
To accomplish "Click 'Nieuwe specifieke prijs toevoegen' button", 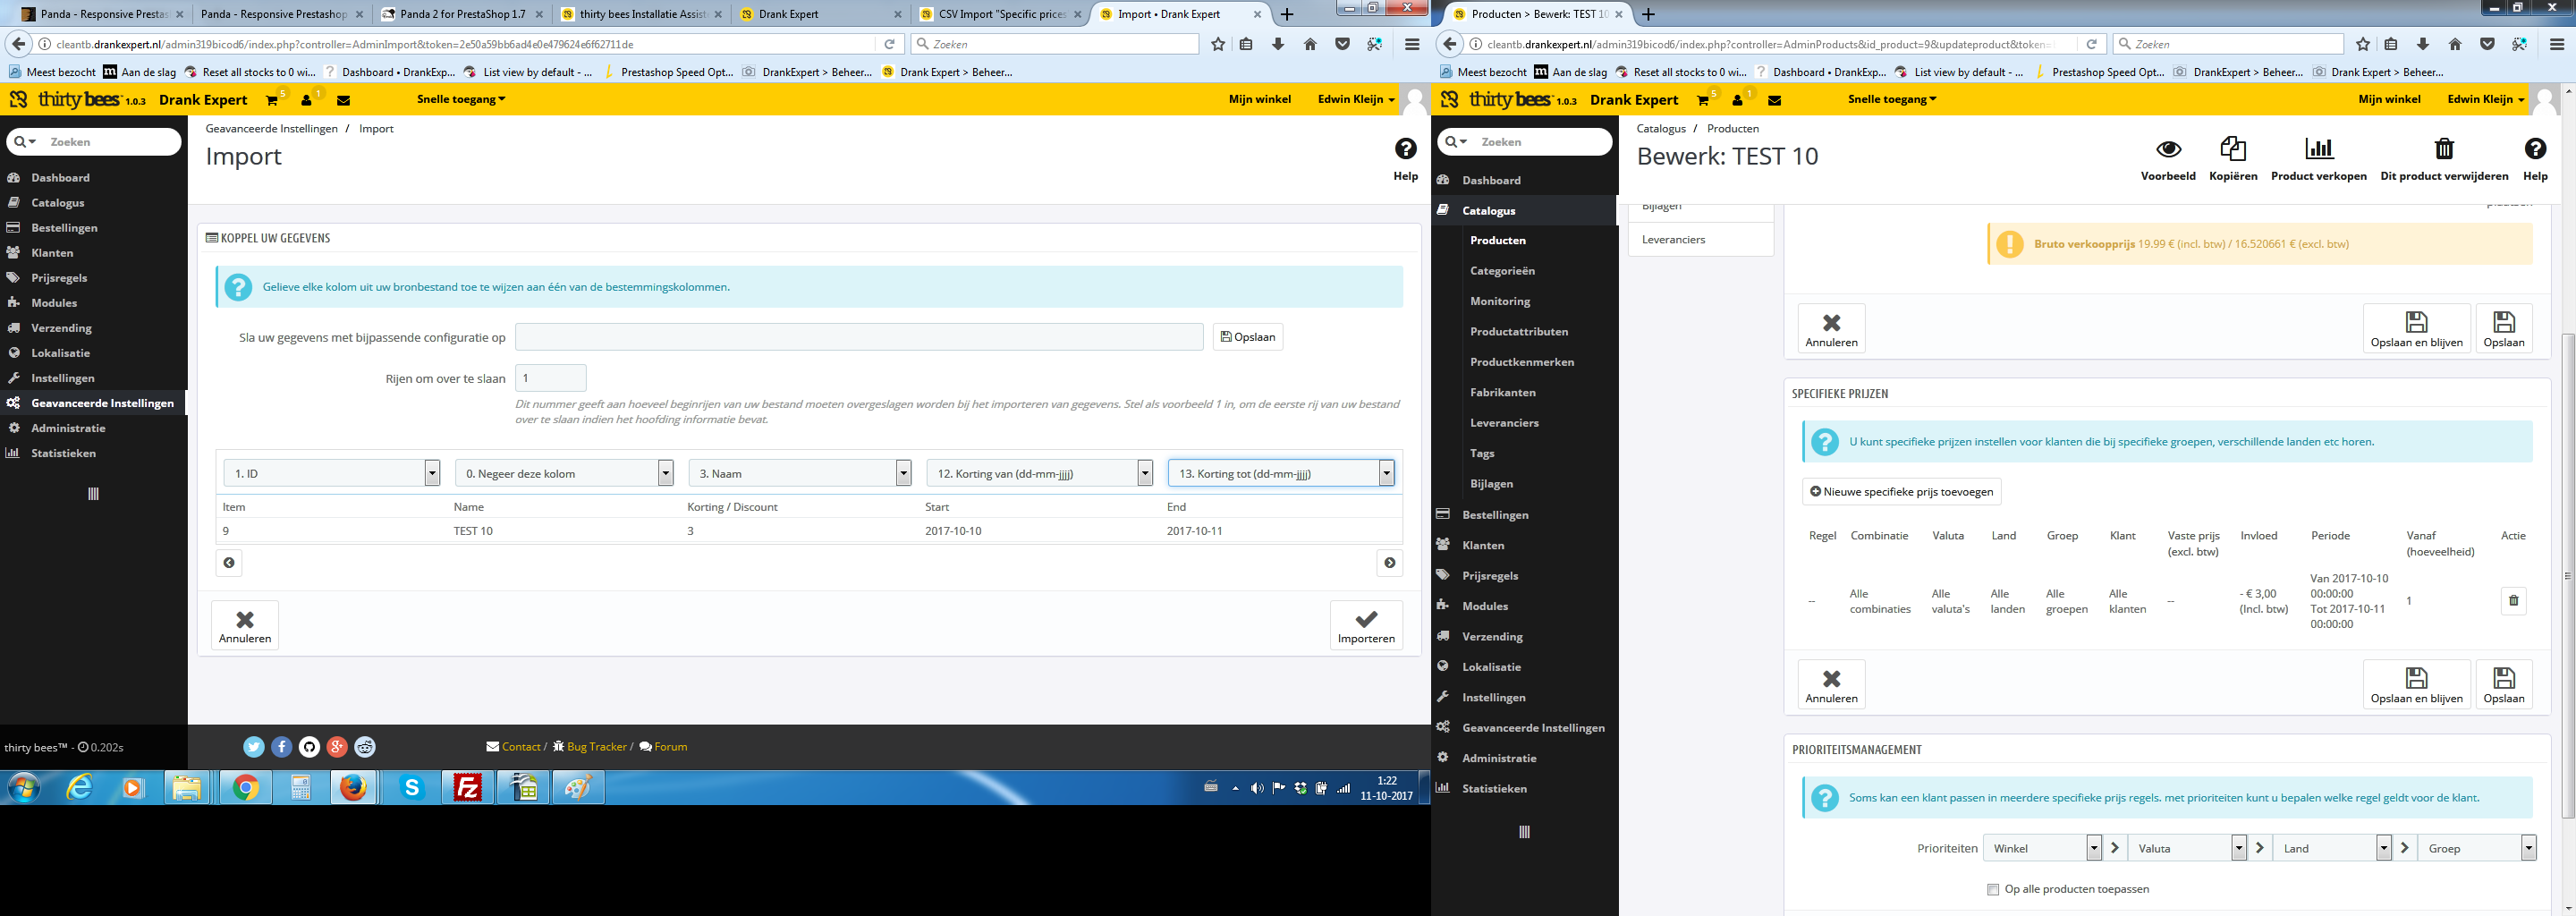I will pos(1901,492).
